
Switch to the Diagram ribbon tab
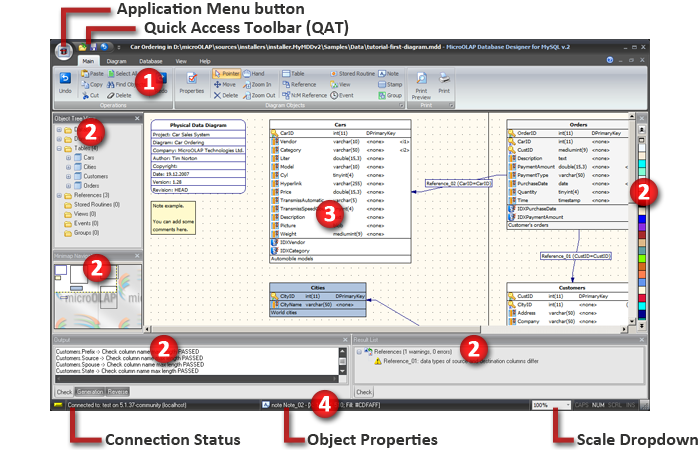117,61
